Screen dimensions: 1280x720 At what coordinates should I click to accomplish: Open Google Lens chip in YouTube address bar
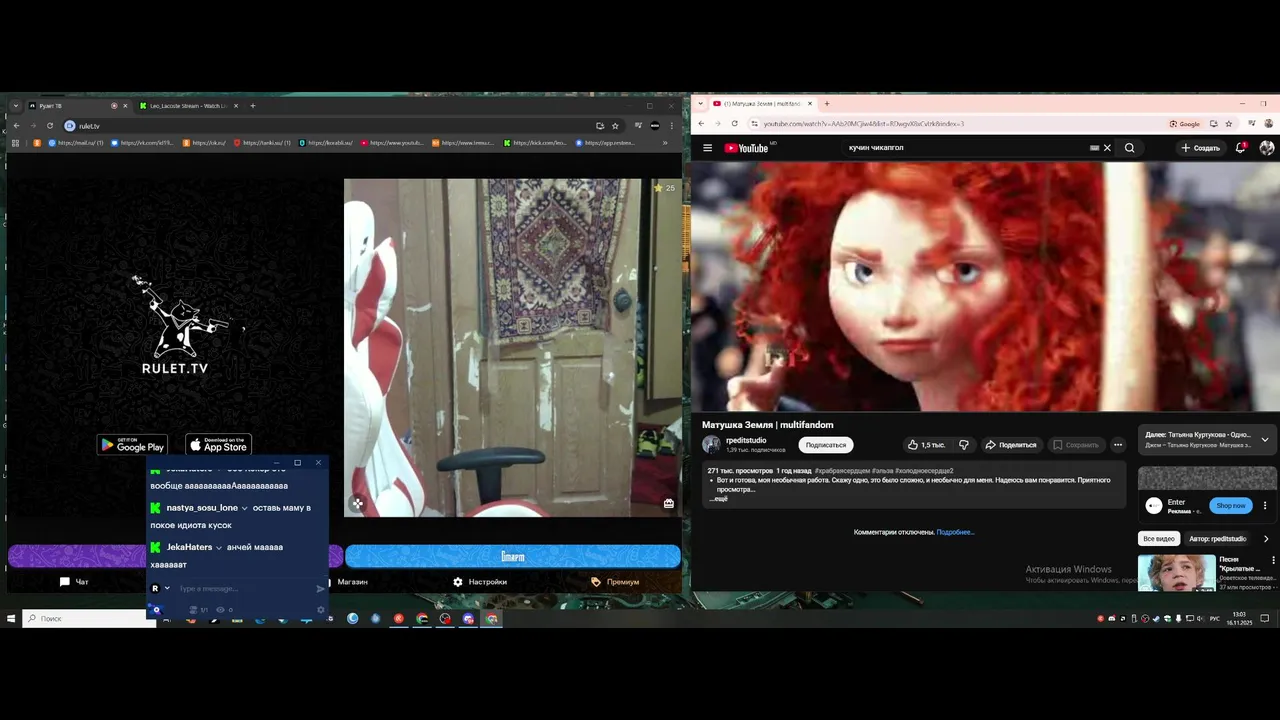click(1185, 124)
